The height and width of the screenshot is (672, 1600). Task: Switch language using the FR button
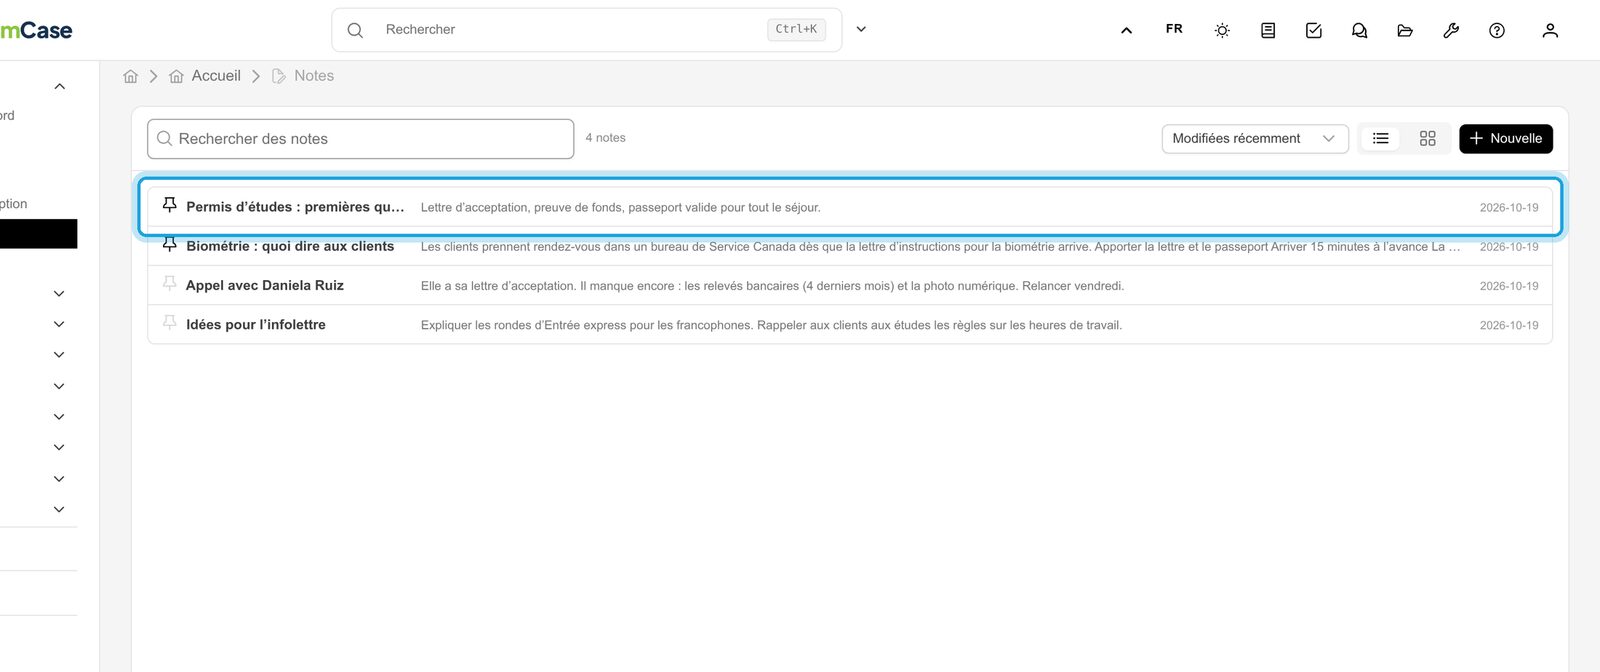click(x=1174, y=29)
